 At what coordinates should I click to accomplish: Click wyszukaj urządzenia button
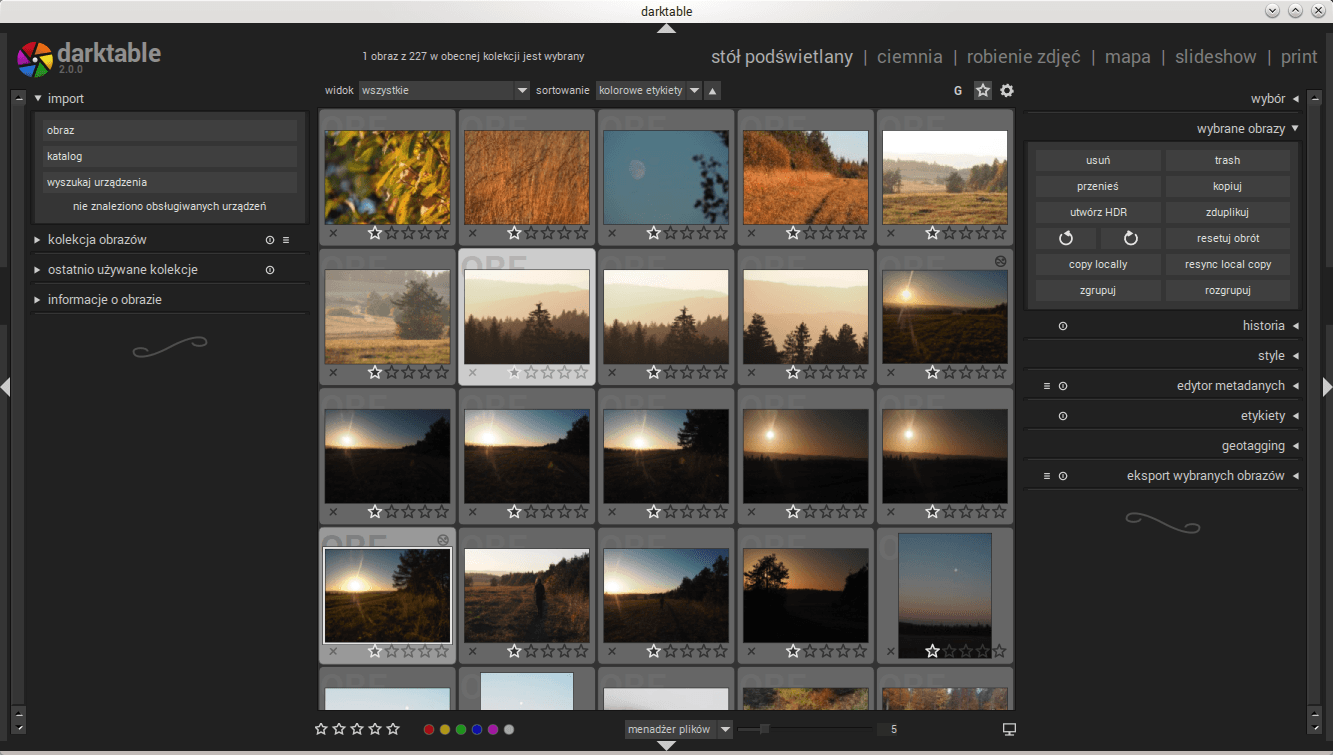169,182
